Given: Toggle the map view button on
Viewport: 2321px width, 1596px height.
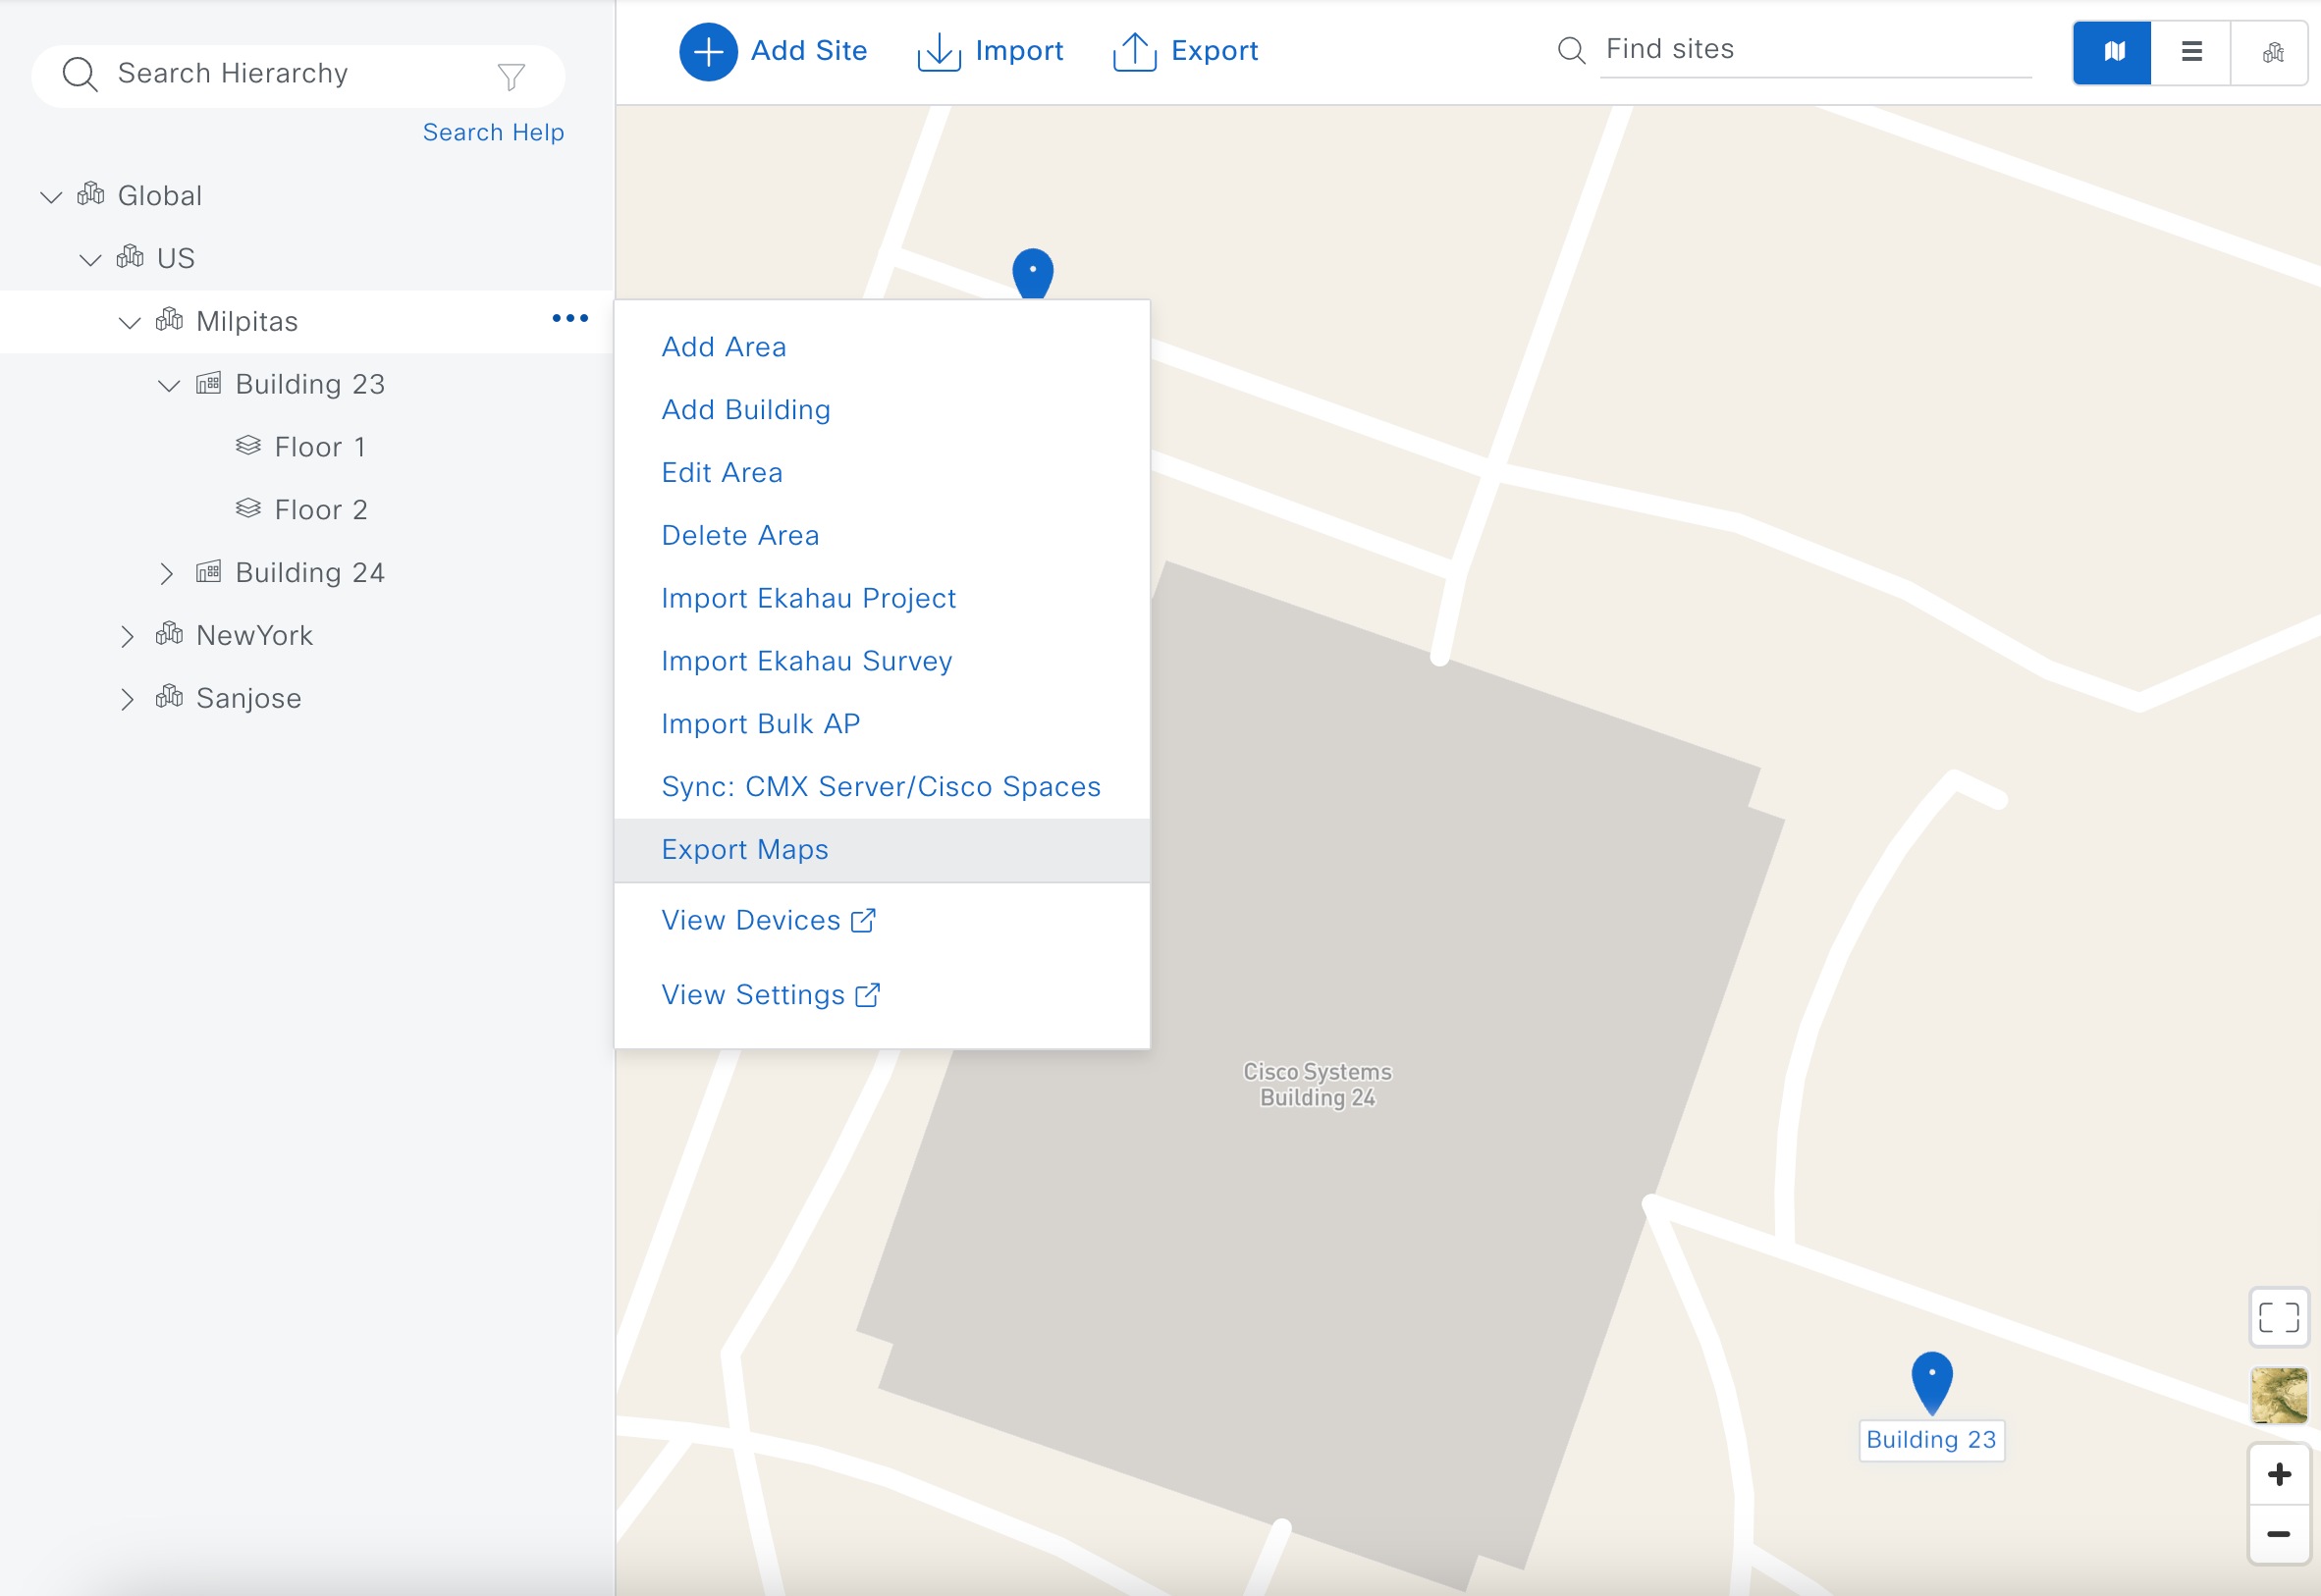Looking at the screenshot, I should (x=2112, y=52).
